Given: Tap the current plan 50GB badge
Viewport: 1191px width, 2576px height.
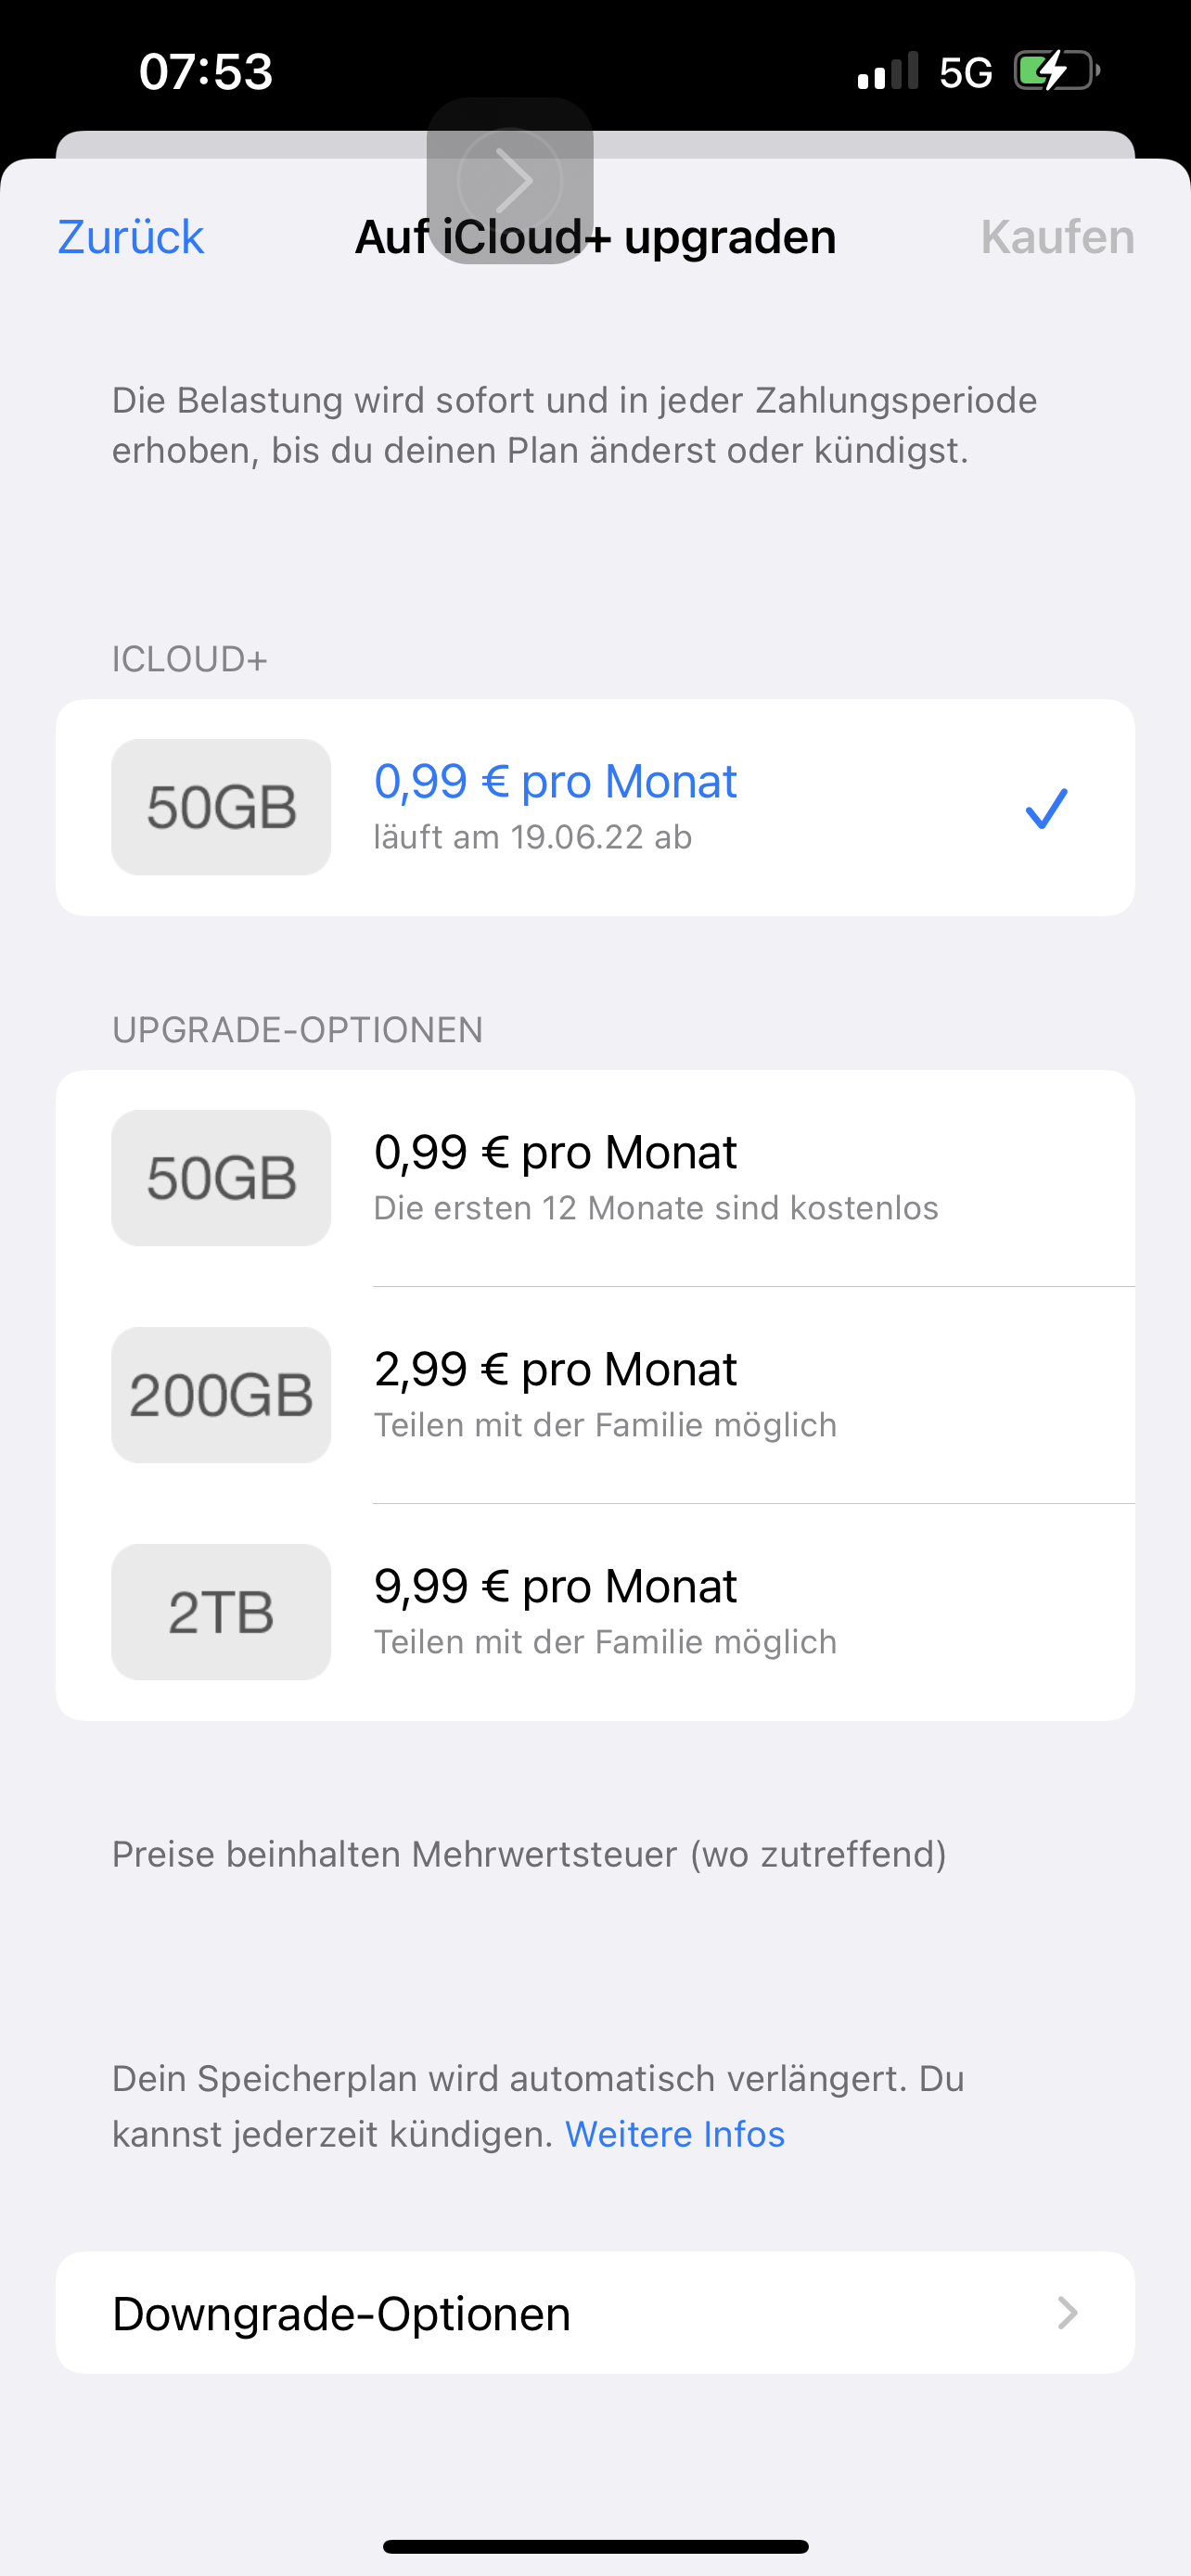Looking at the screenshot, I should 221,807.
